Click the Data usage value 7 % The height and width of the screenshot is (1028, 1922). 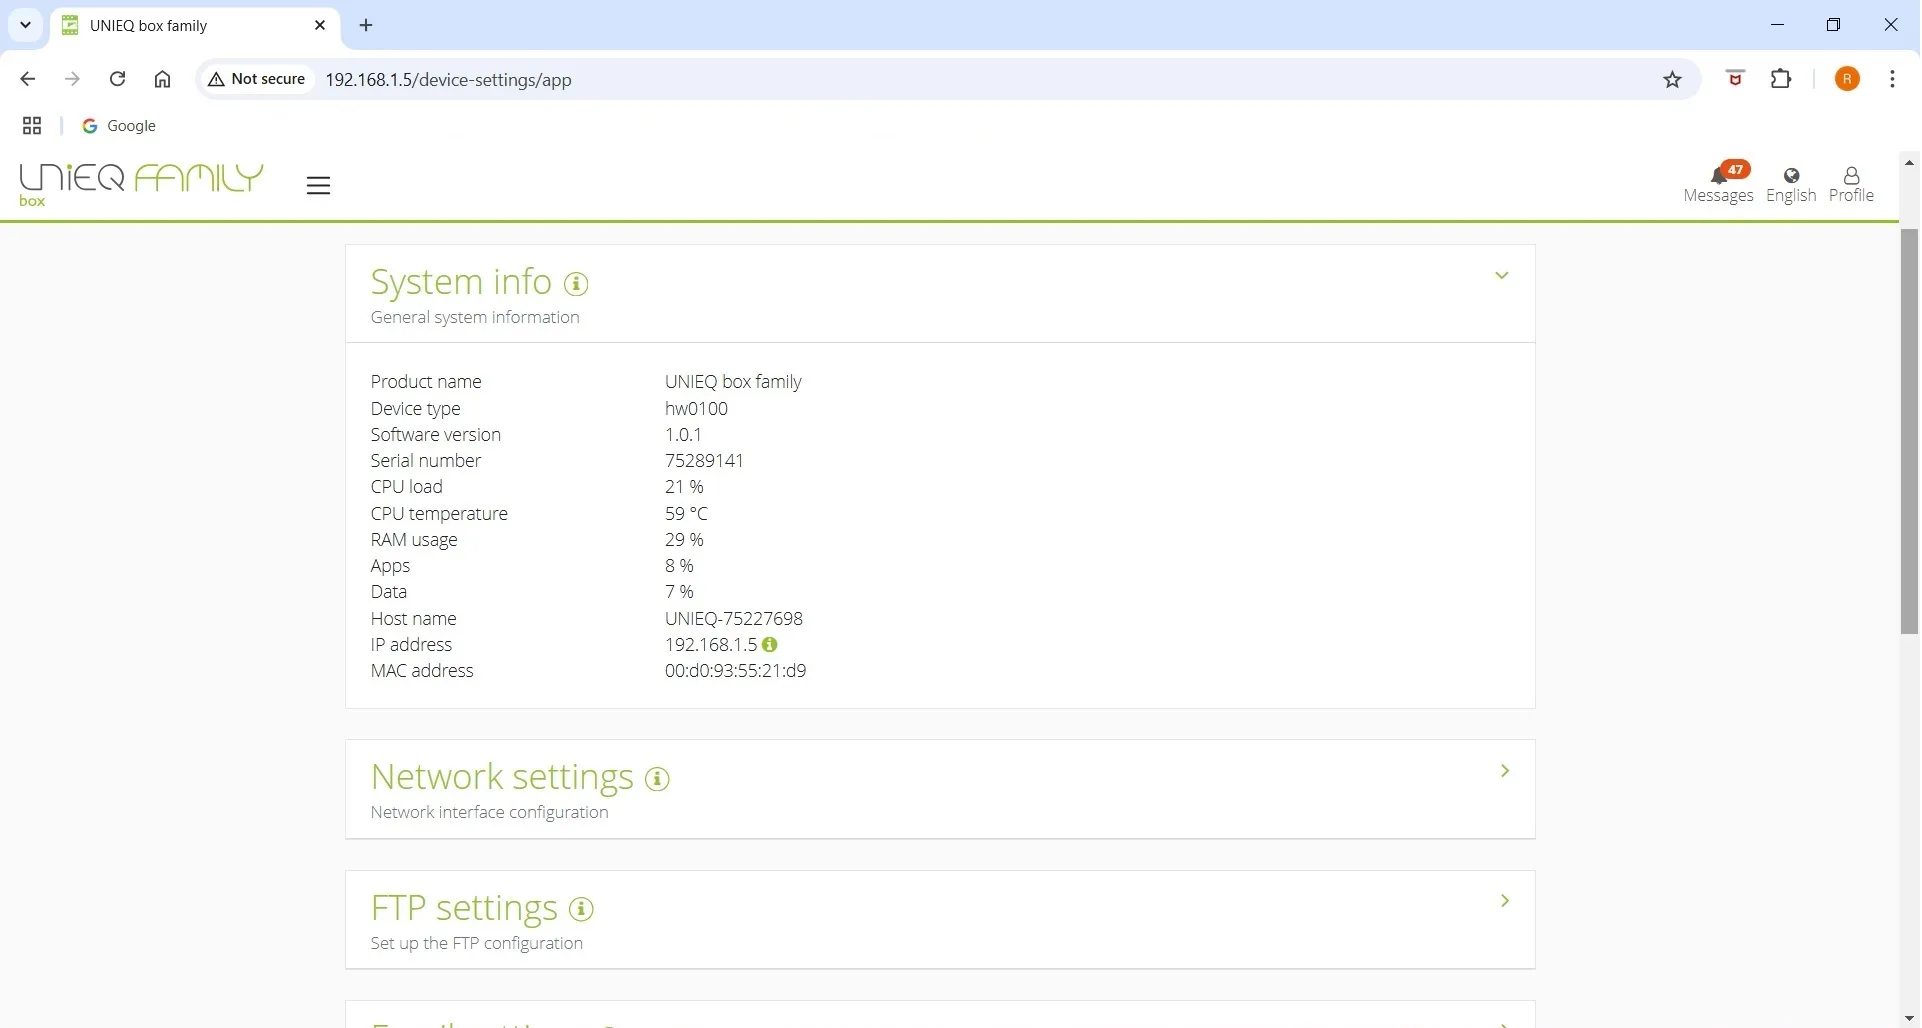click(680, 593)
